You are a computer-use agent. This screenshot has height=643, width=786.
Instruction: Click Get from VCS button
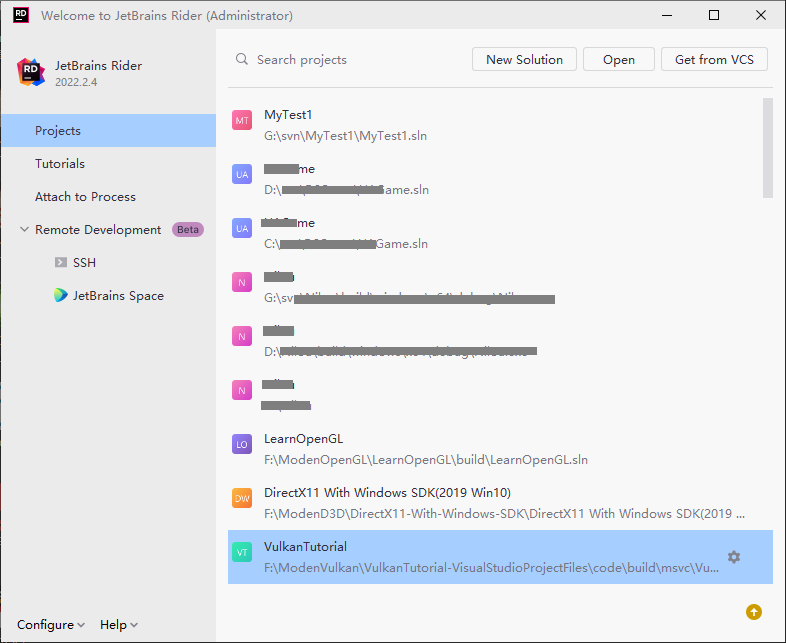[x=714, y=59]
